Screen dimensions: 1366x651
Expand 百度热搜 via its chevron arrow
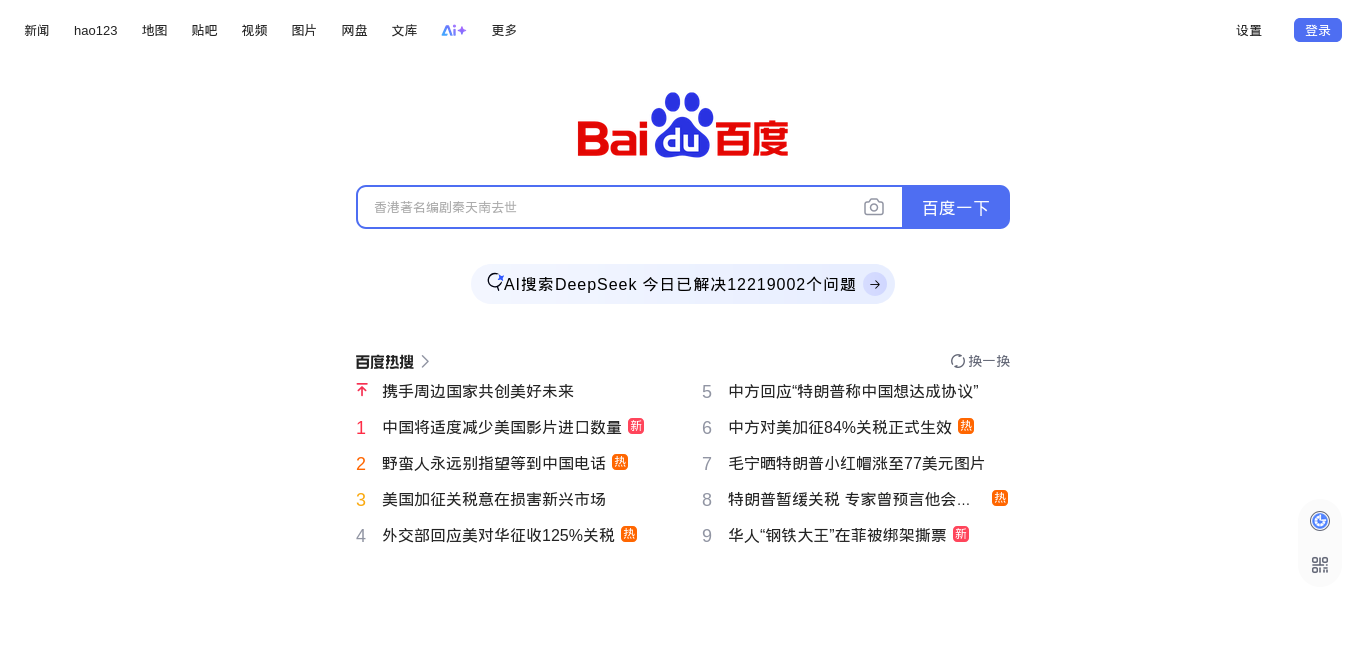425,361
